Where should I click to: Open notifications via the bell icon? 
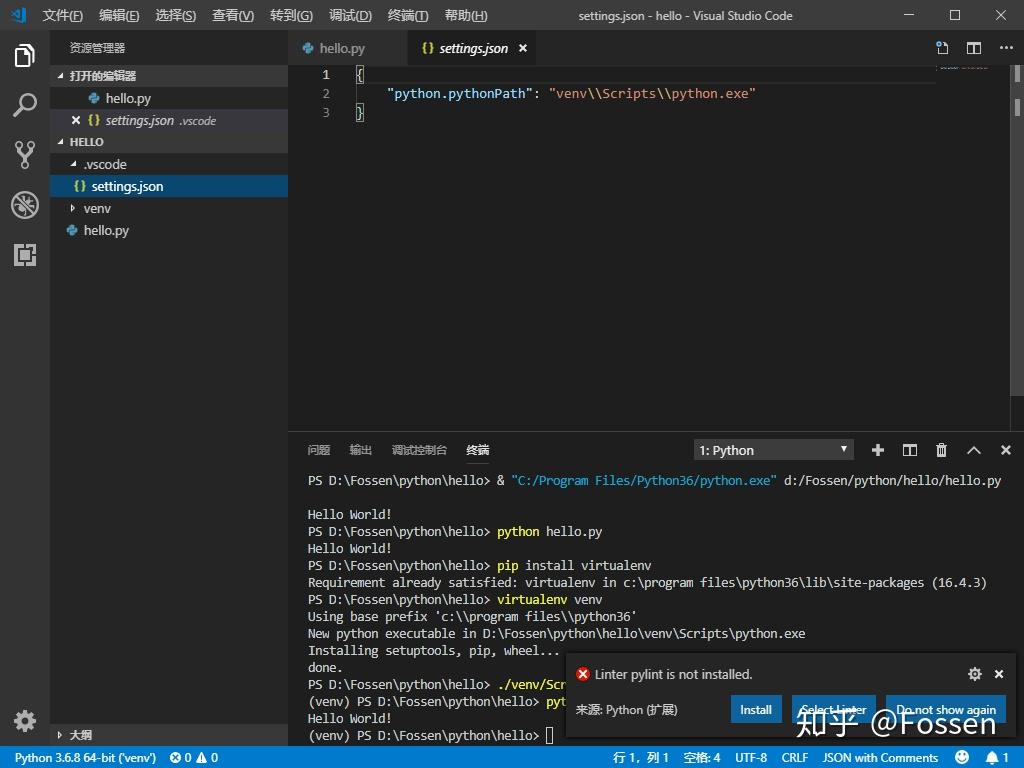[993, 757]
